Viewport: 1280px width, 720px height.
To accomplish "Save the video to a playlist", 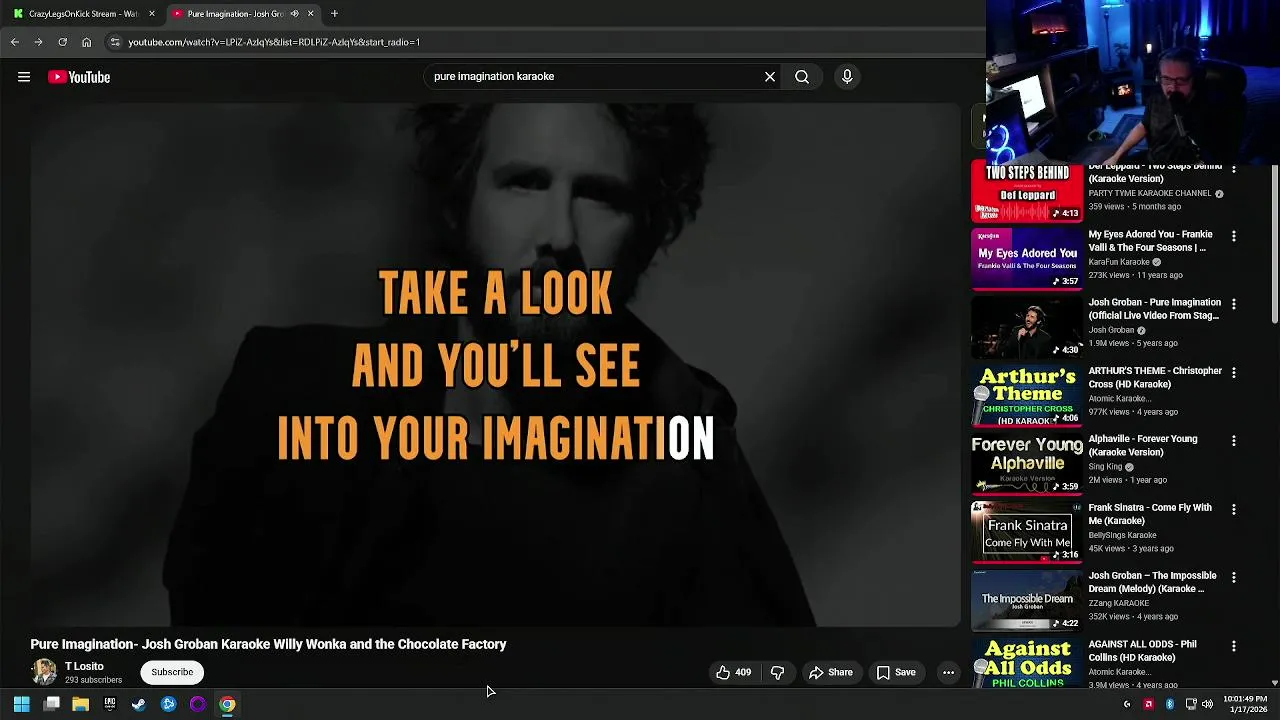I will pyautogui.click(x=897, y=672).
